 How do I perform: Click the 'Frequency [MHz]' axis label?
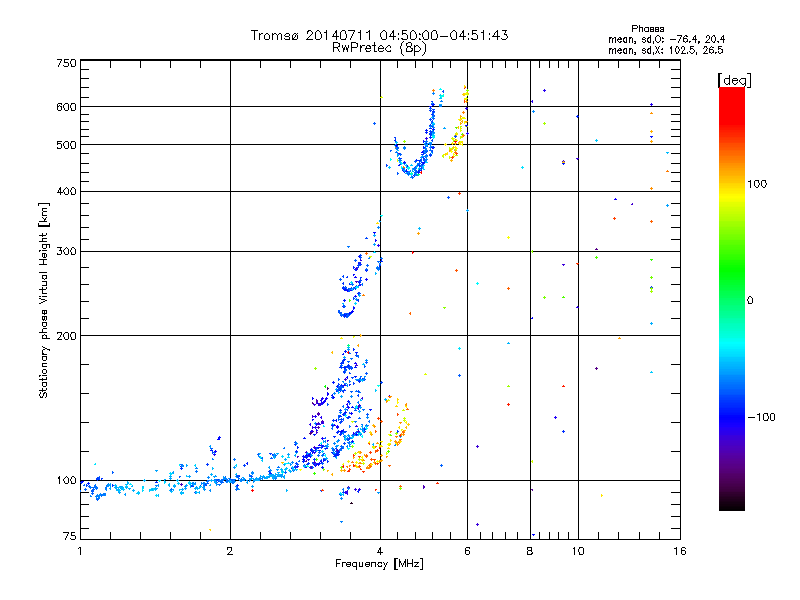[379, 564]
